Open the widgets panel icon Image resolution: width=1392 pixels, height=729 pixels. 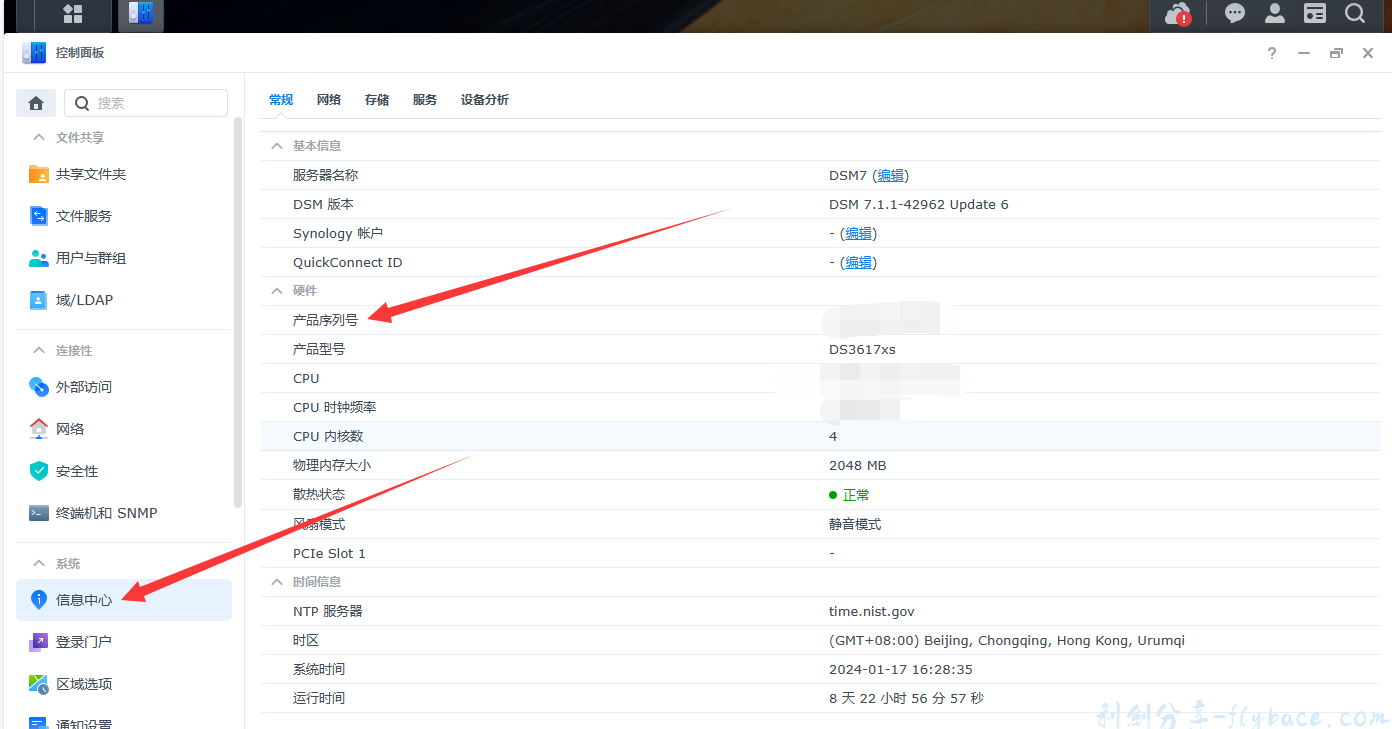click(x=1315, y=13)
